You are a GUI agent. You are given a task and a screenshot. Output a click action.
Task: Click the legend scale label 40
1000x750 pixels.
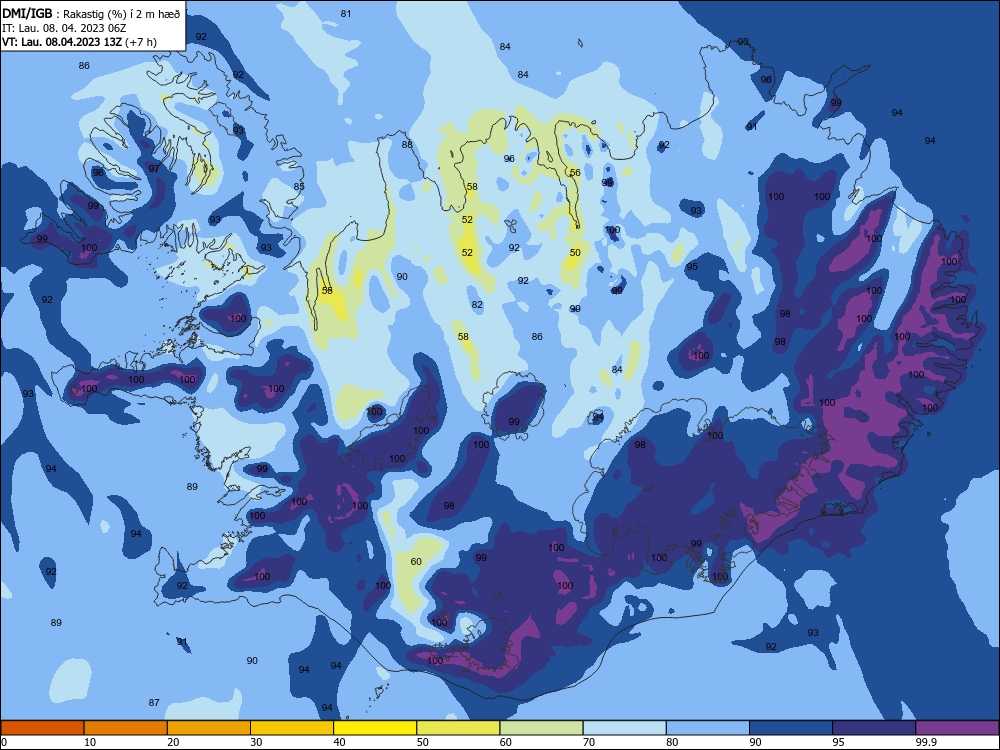[x=339, y=742]
